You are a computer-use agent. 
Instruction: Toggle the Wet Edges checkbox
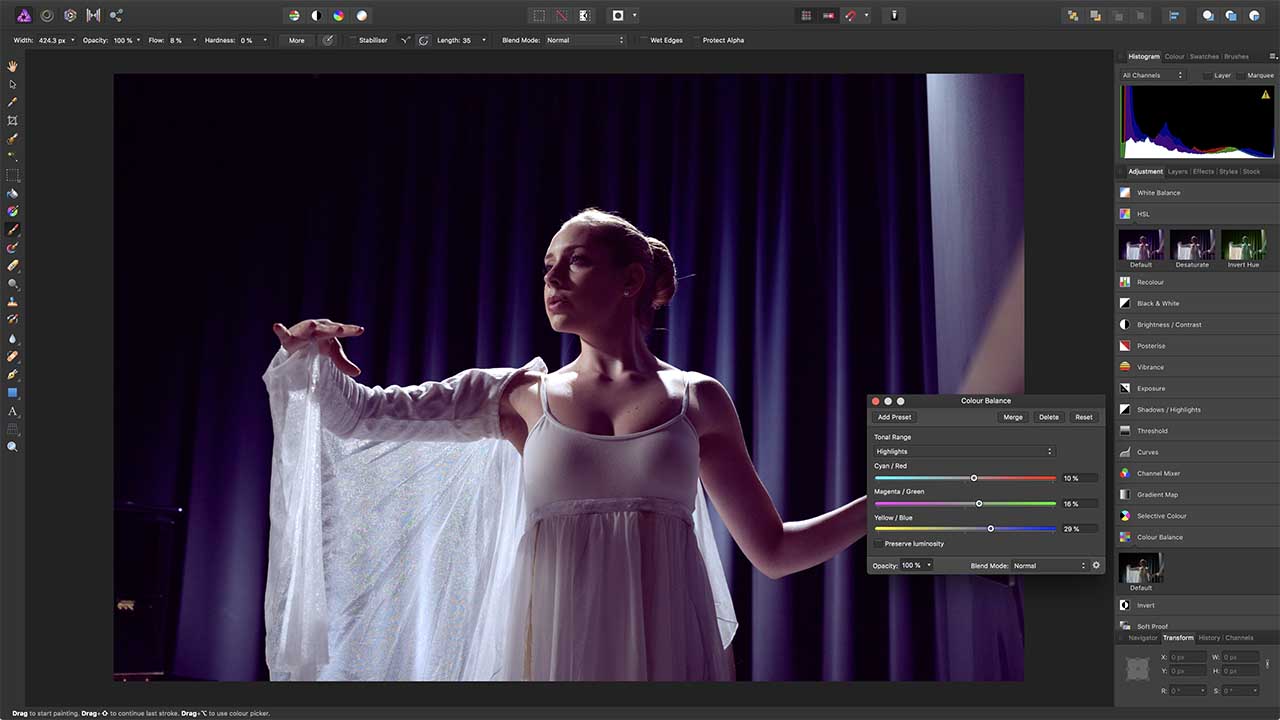[x=643, y=40]
